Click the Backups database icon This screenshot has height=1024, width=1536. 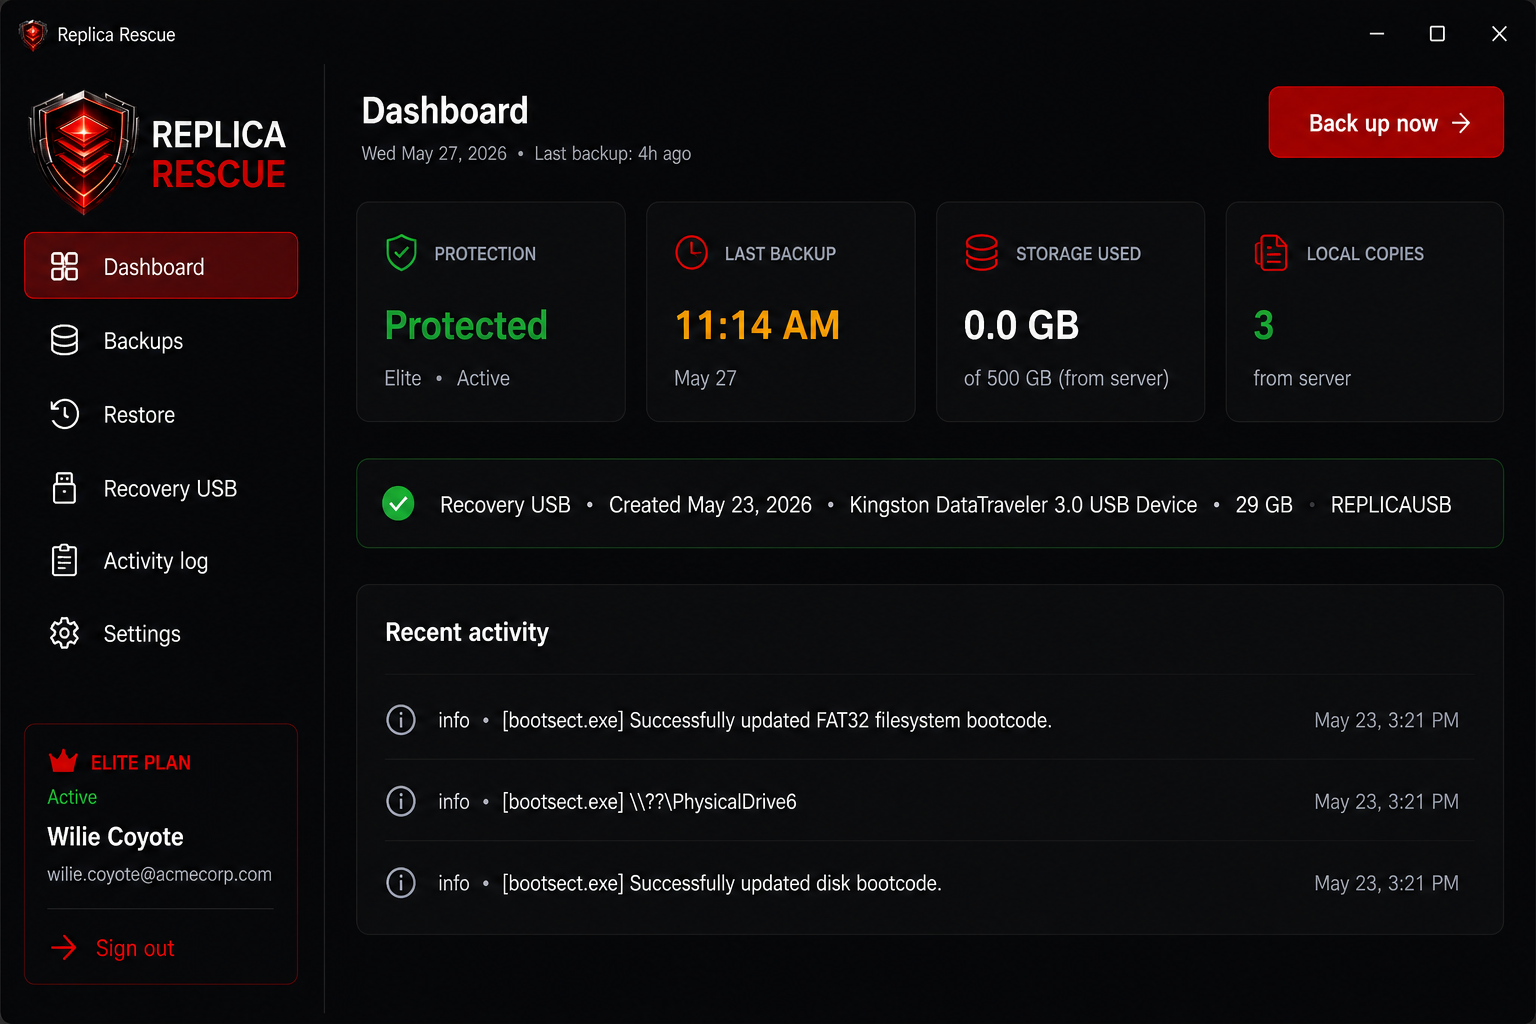click(64, 340)
